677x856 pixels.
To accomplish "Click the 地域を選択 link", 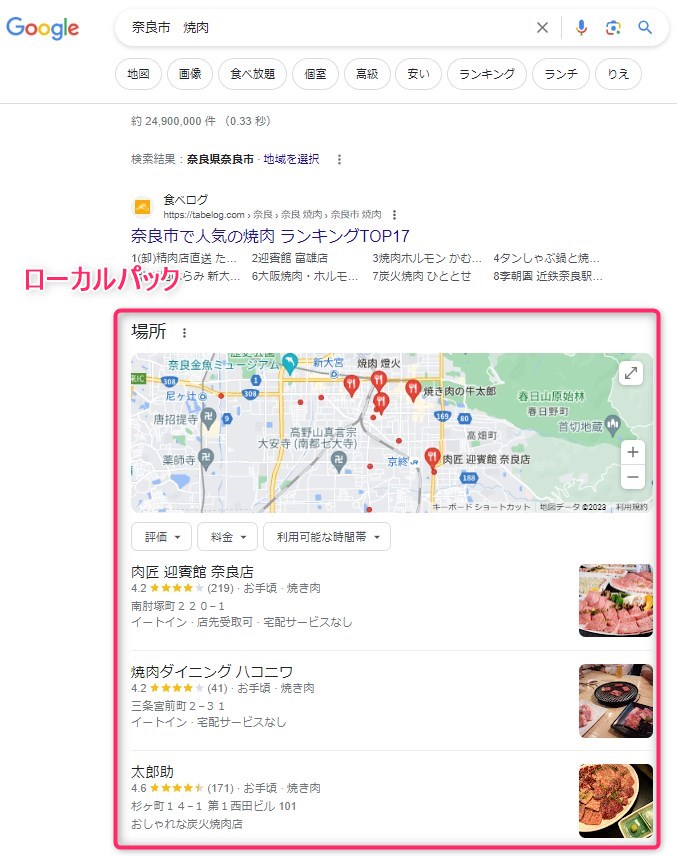I will point(291,159).
